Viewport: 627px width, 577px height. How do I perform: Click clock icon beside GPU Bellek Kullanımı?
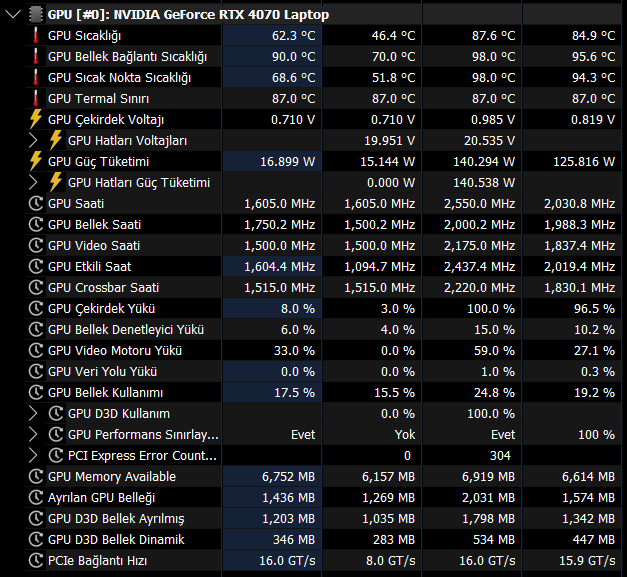click(x=36, y=392)
